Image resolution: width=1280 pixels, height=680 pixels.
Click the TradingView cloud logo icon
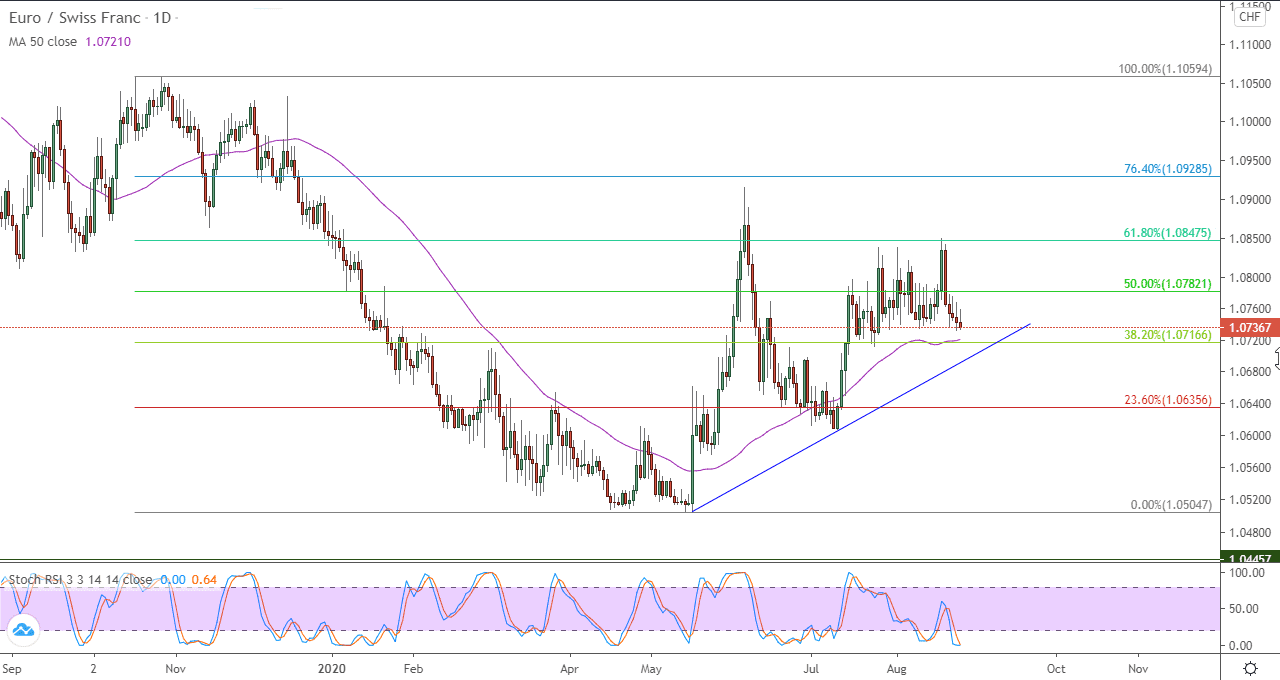[x=22, y=629]
